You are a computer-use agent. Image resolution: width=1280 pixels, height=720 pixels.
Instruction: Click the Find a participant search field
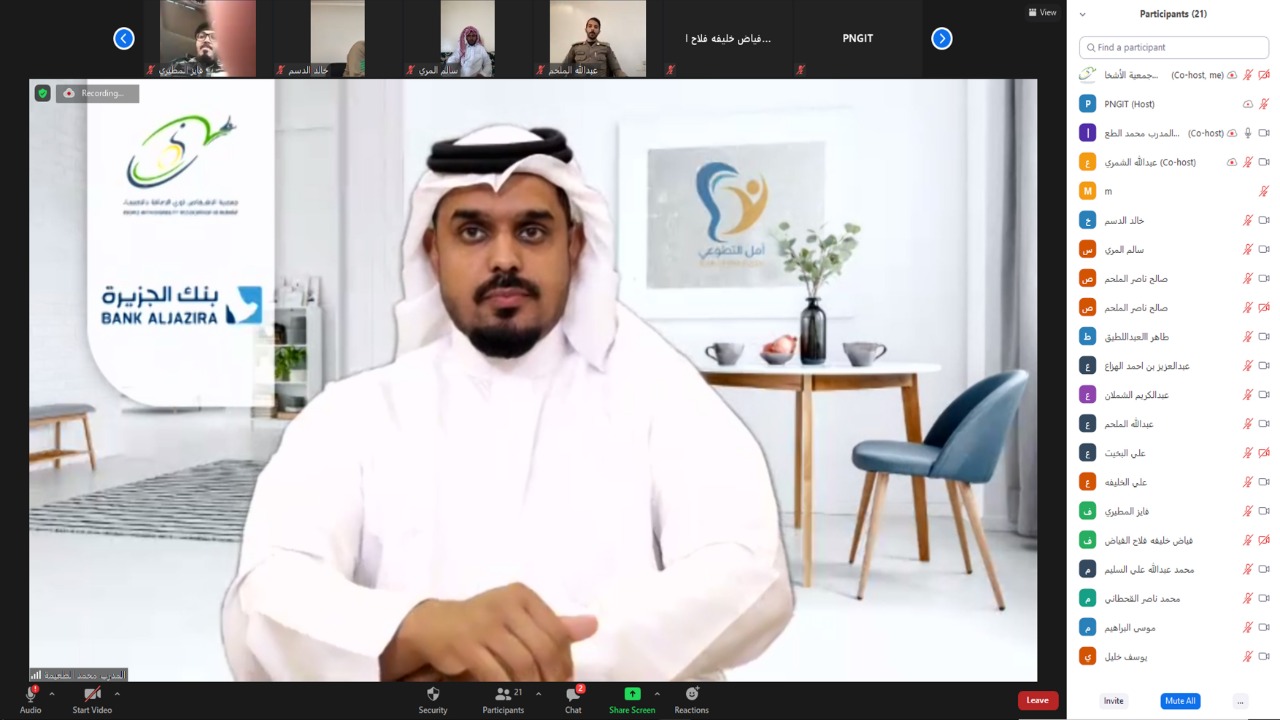tap(1174, 47)
